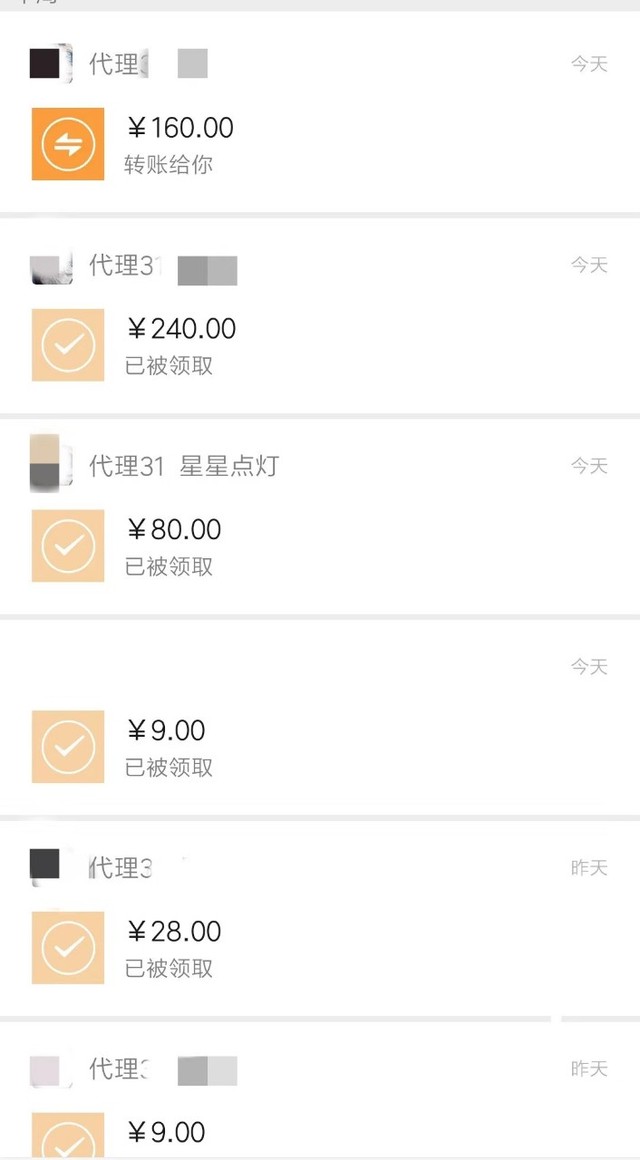Tap the 今天 timestamp on ¥160.00 transfer

tap(589, 64)
